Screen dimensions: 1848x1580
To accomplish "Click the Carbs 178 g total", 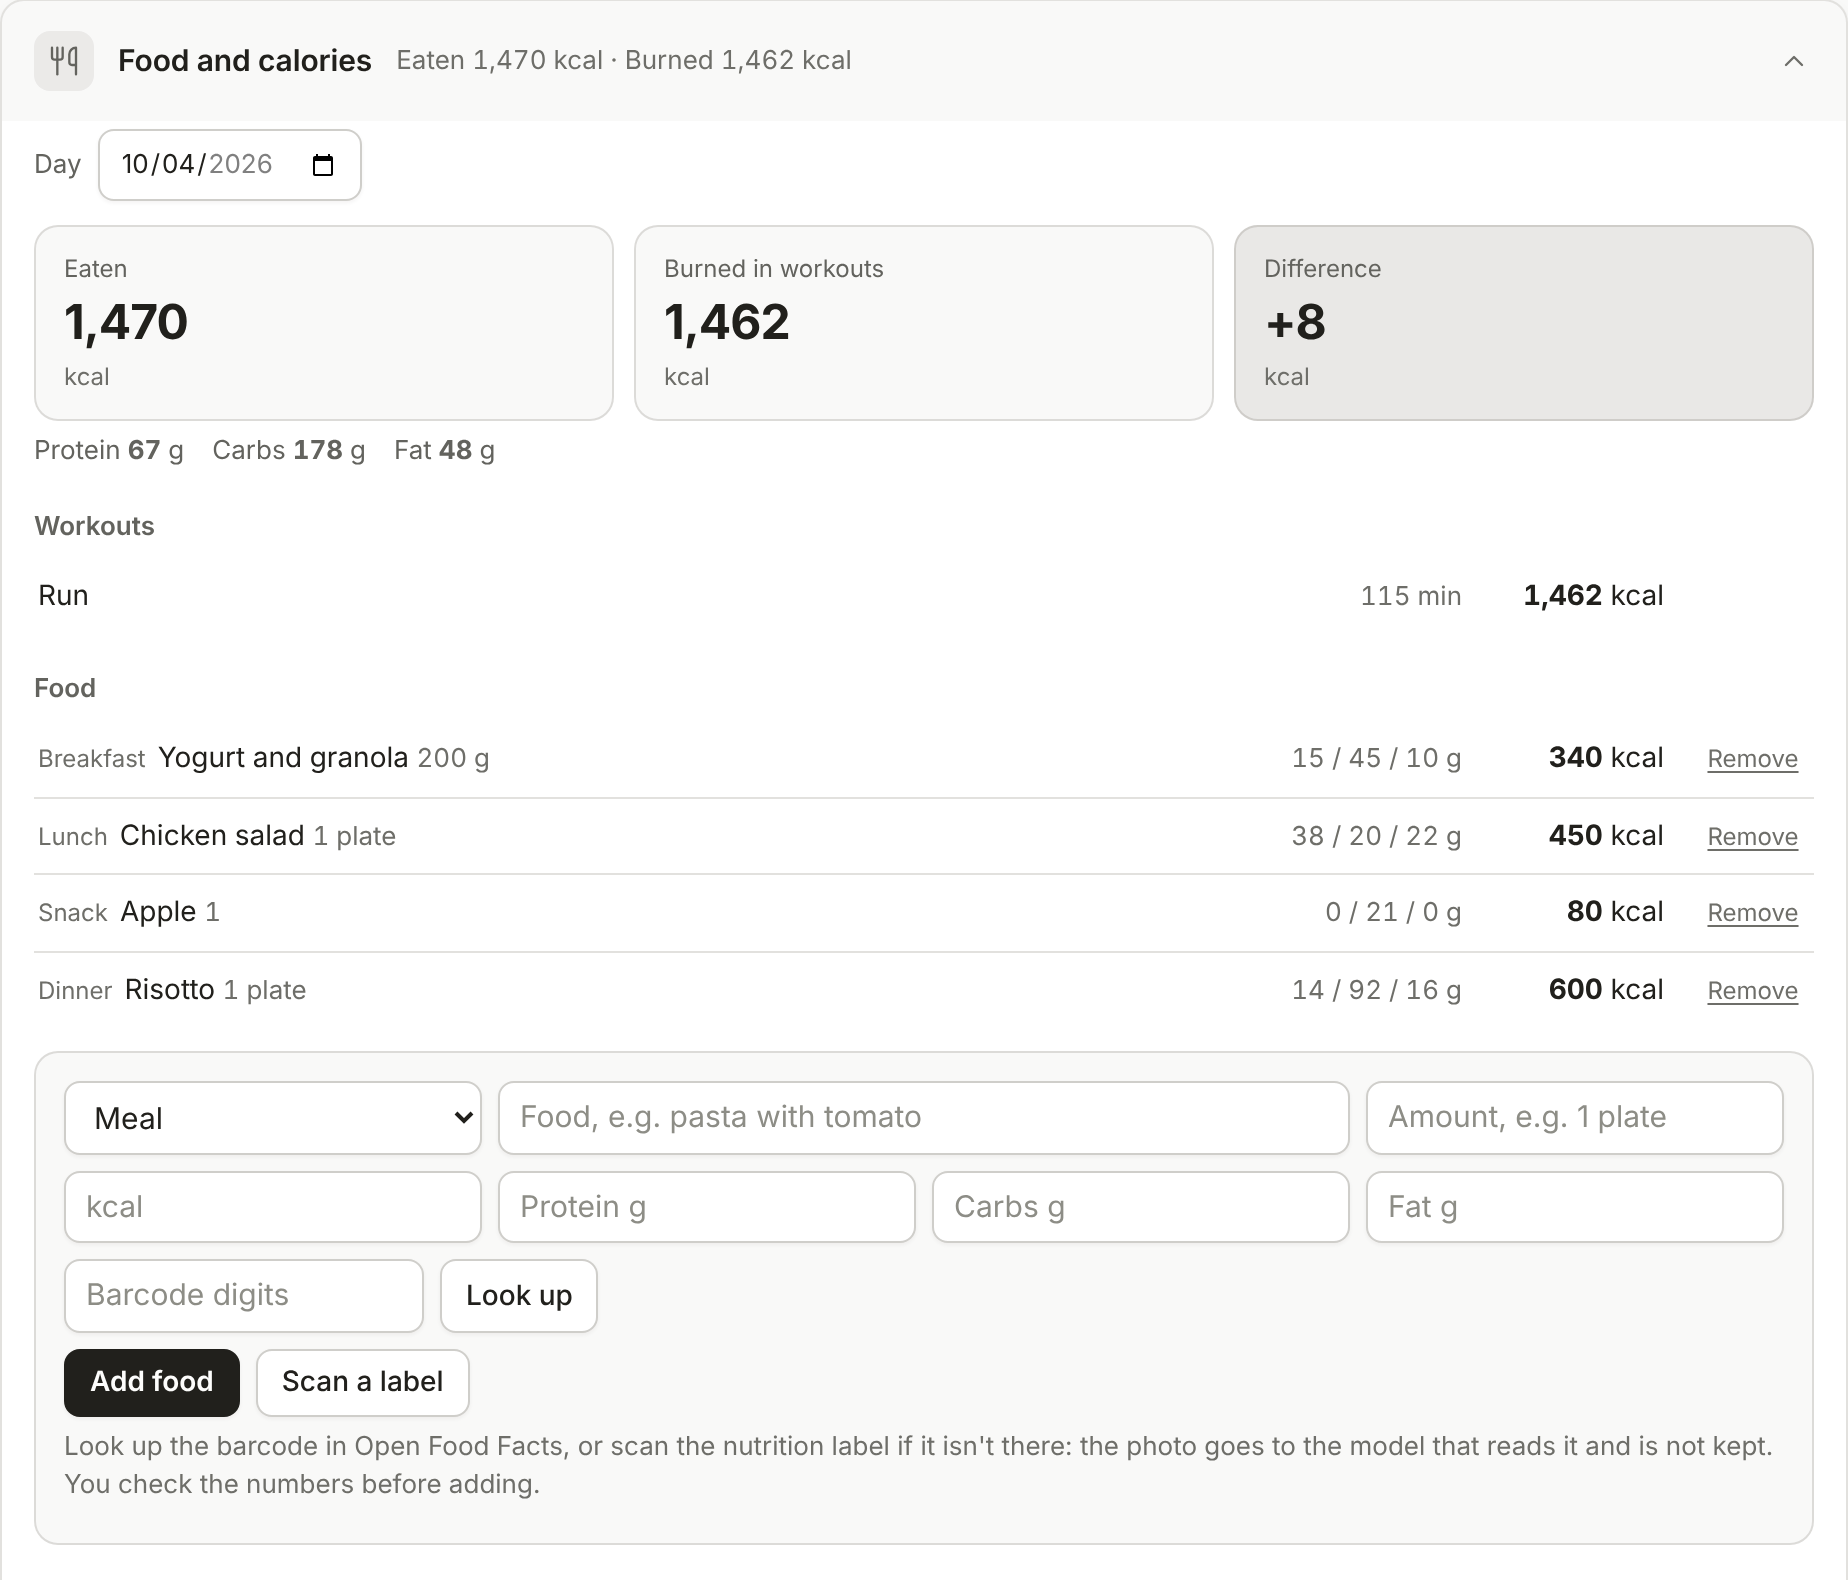I will [289, 450].
